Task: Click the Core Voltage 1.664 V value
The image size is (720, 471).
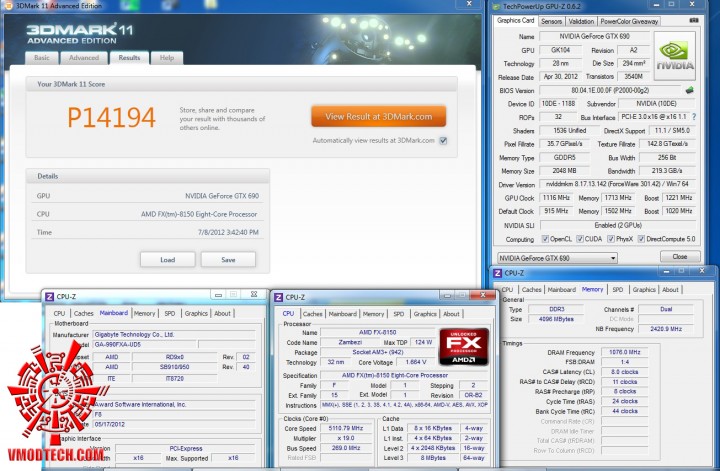Action: click(416, 362)
